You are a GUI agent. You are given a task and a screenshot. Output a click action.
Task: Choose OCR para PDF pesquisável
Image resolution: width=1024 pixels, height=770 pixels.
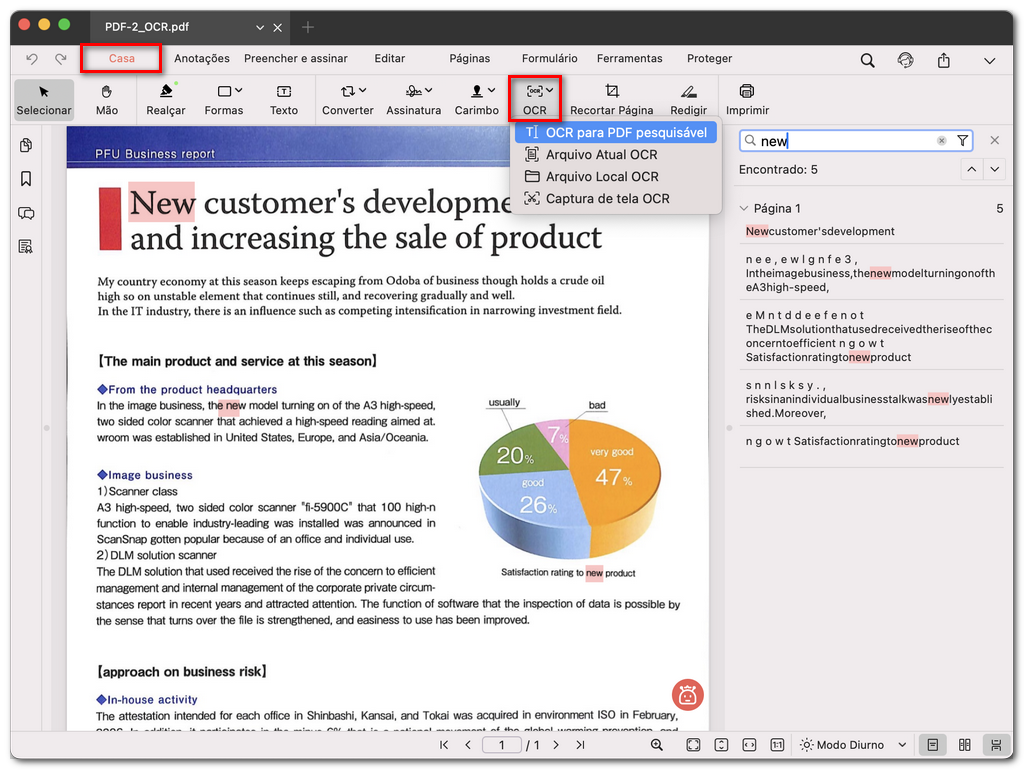point(617,132)
